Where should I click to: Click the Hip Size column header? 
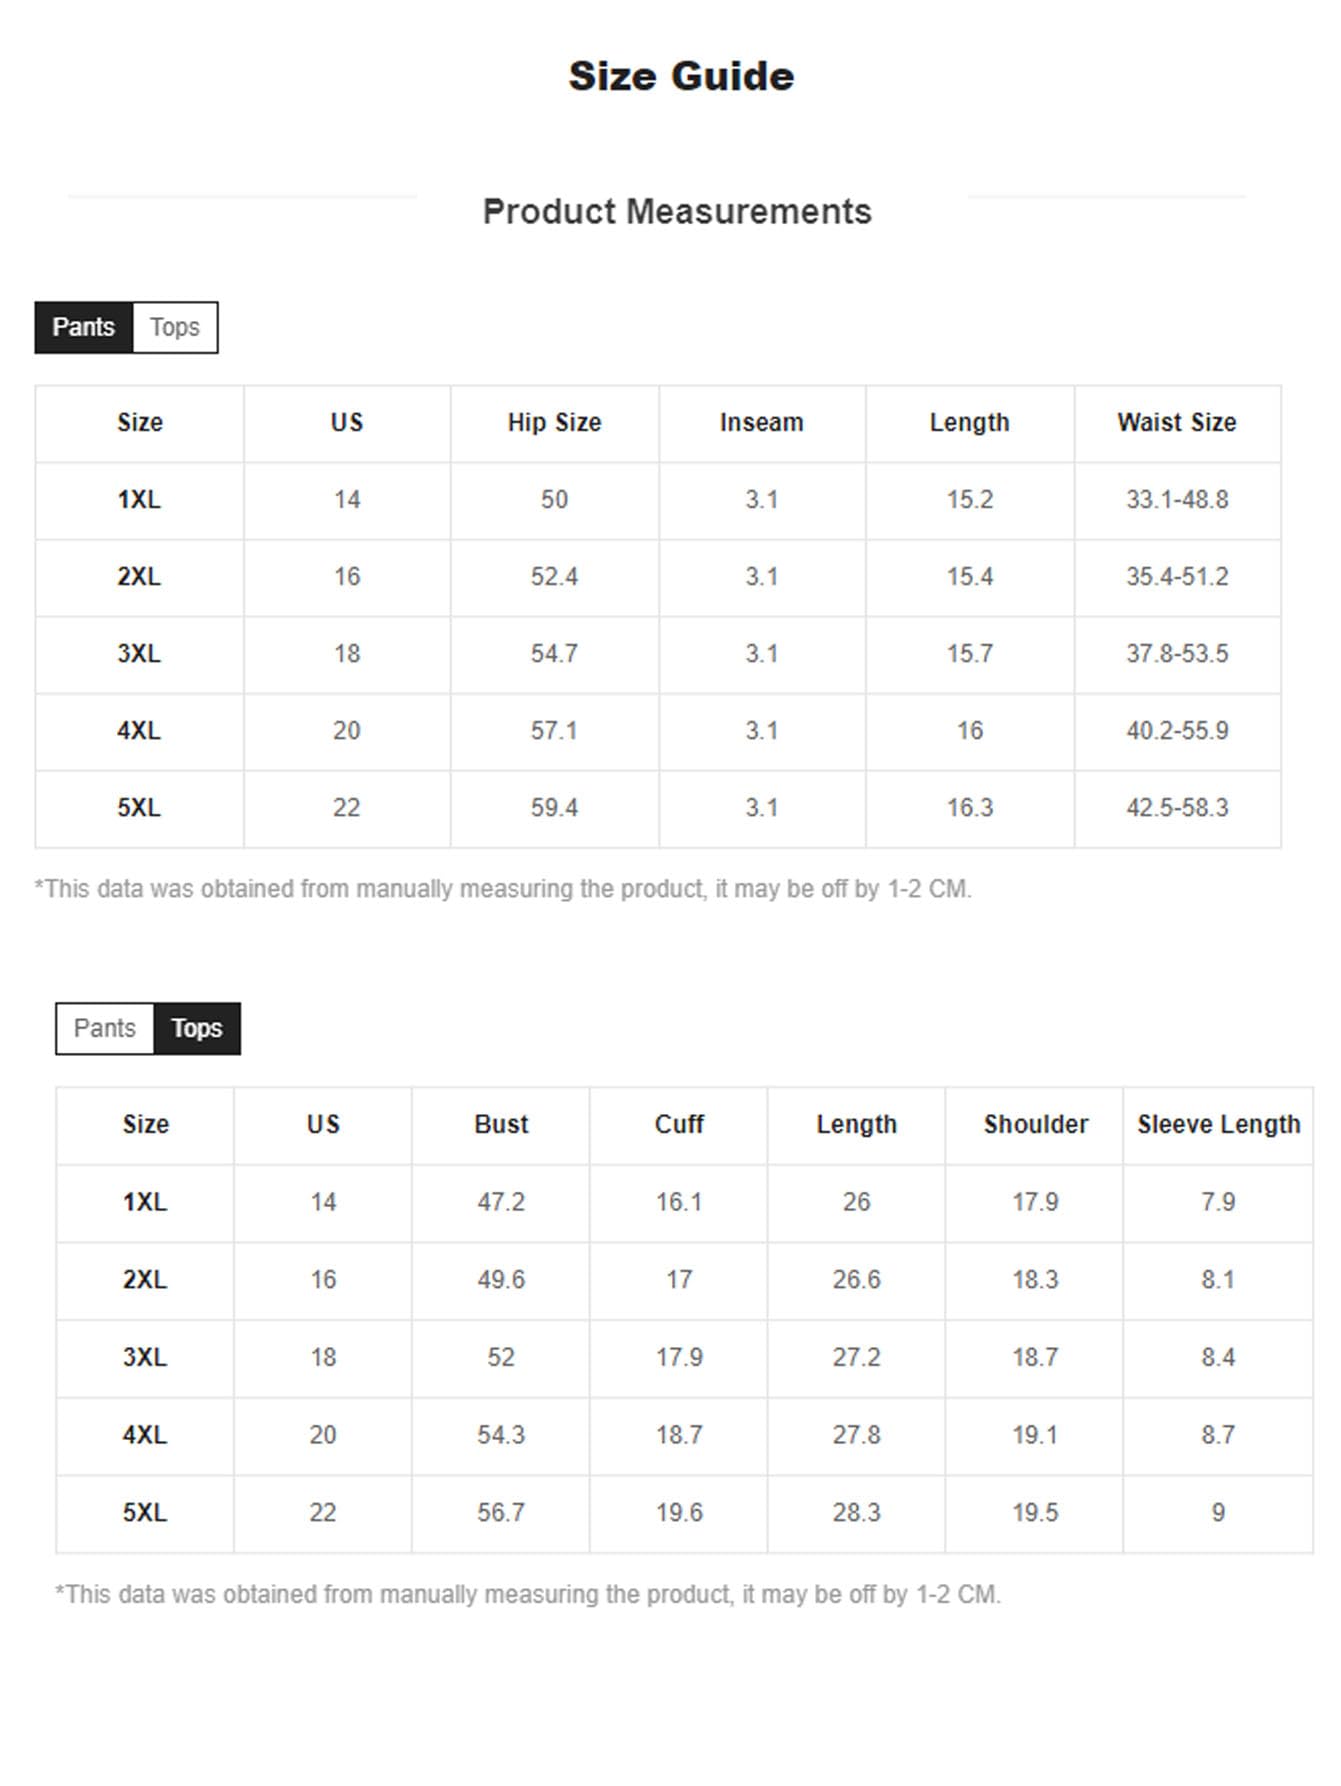point(554,423)
